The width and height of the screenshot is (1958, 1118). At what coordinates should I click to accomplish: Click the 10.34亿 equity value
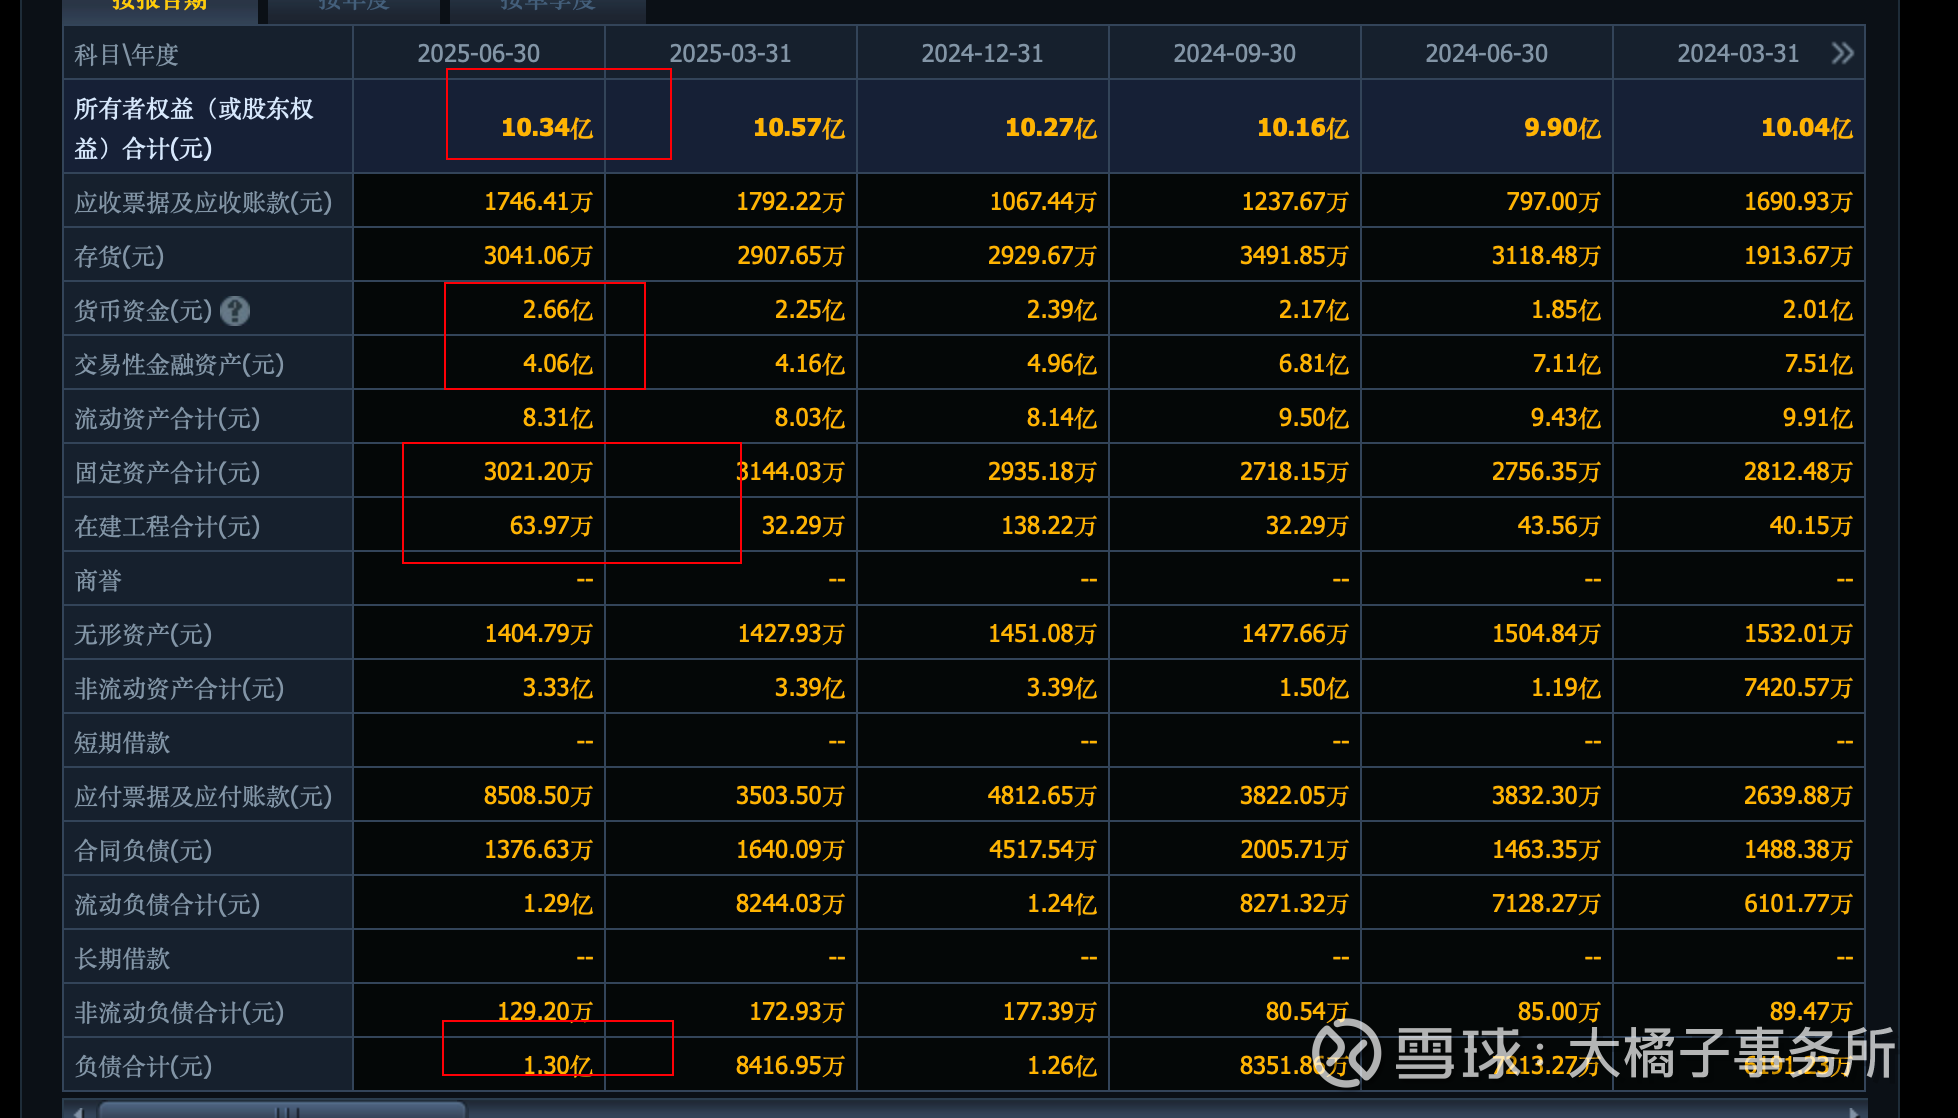click(546, 128)
